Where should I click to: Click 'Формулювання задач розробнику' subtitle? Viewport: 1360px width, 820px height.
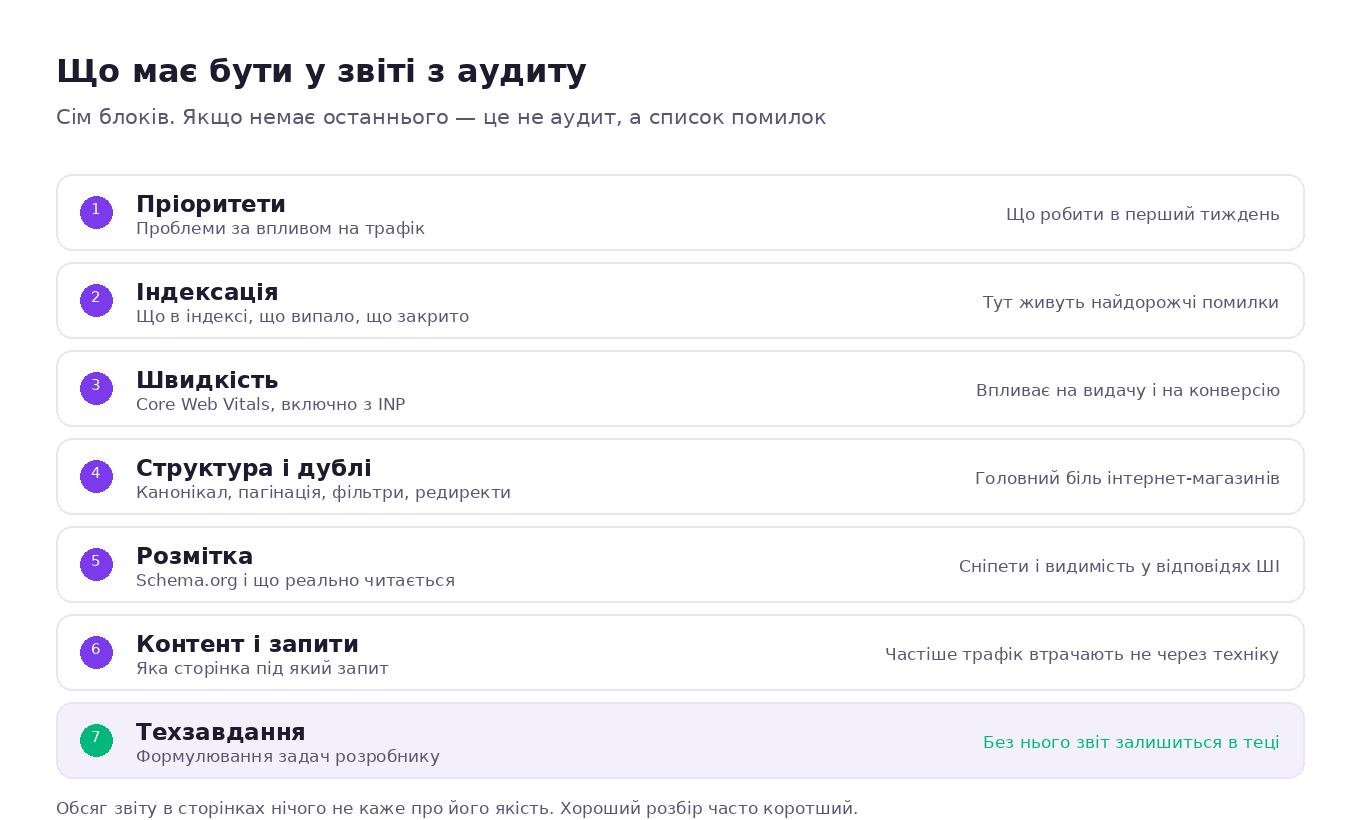(x=288, y=757)
